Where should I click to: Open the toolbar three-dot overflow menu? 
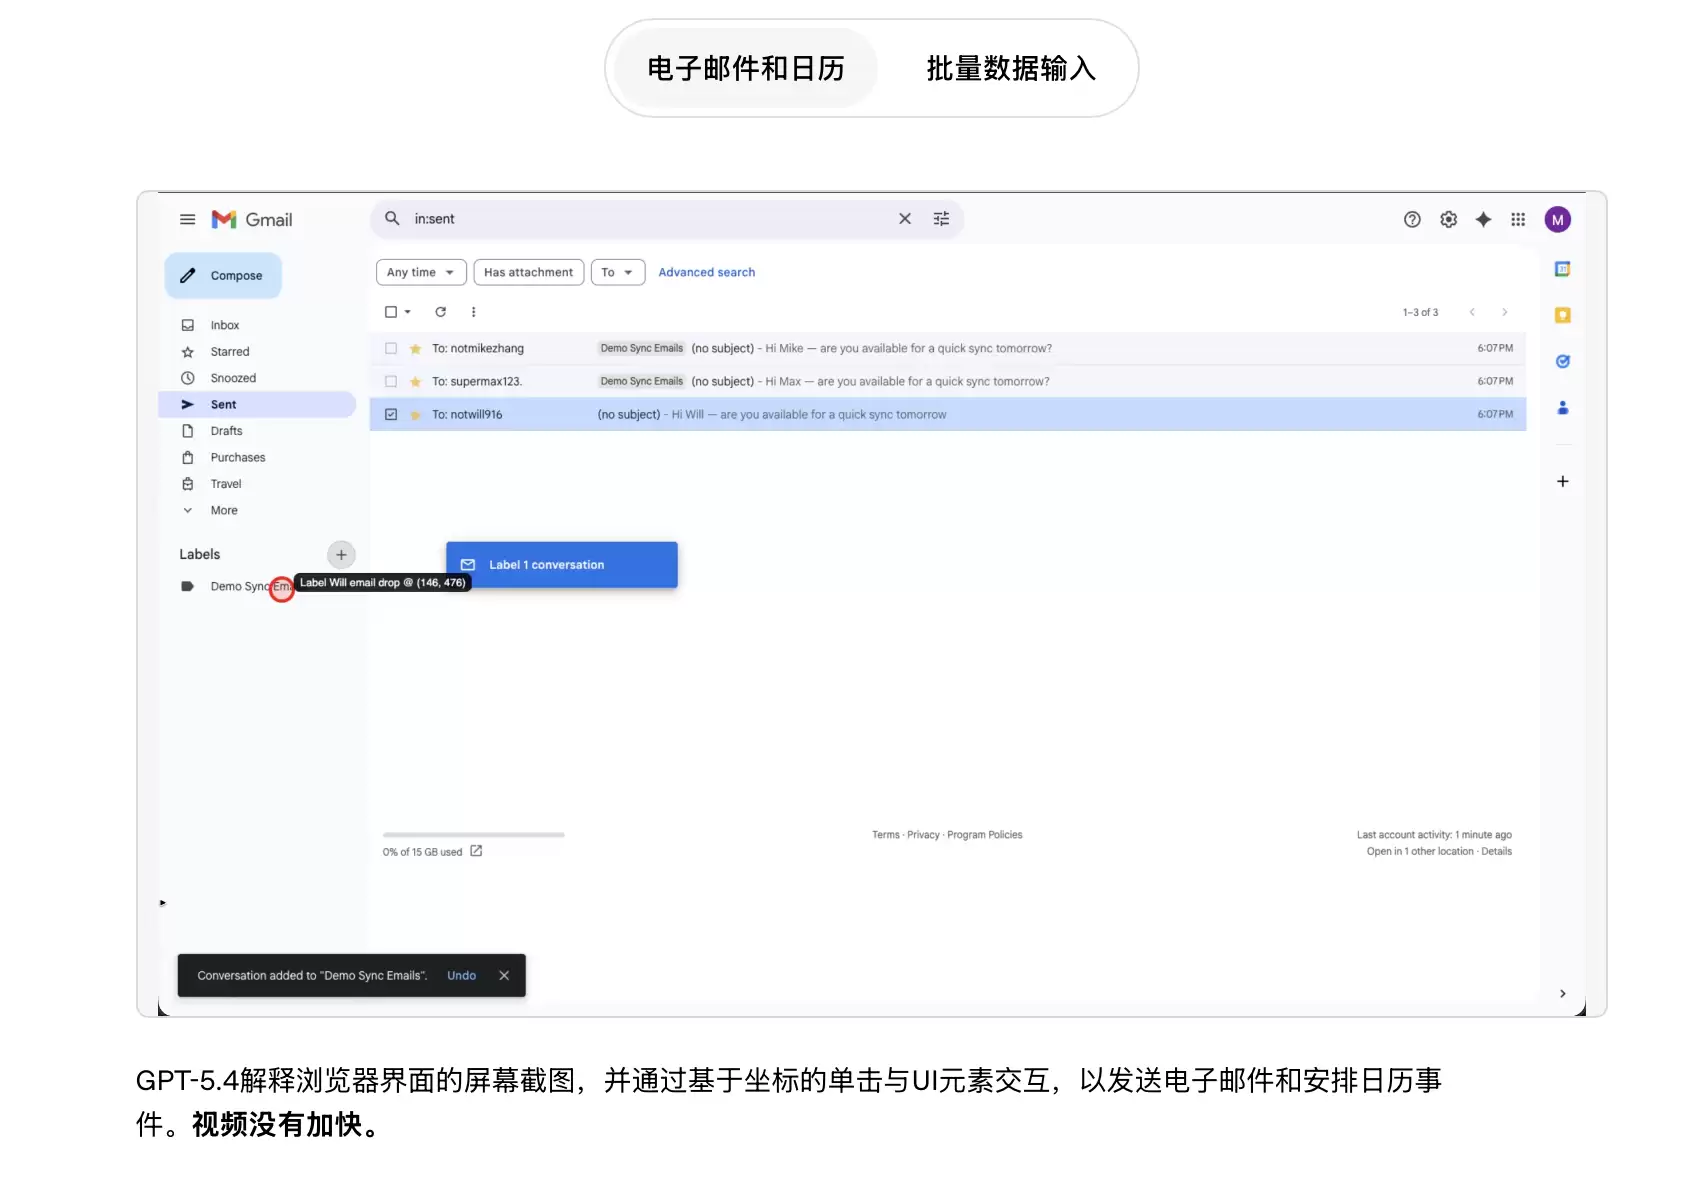(473, 312)
